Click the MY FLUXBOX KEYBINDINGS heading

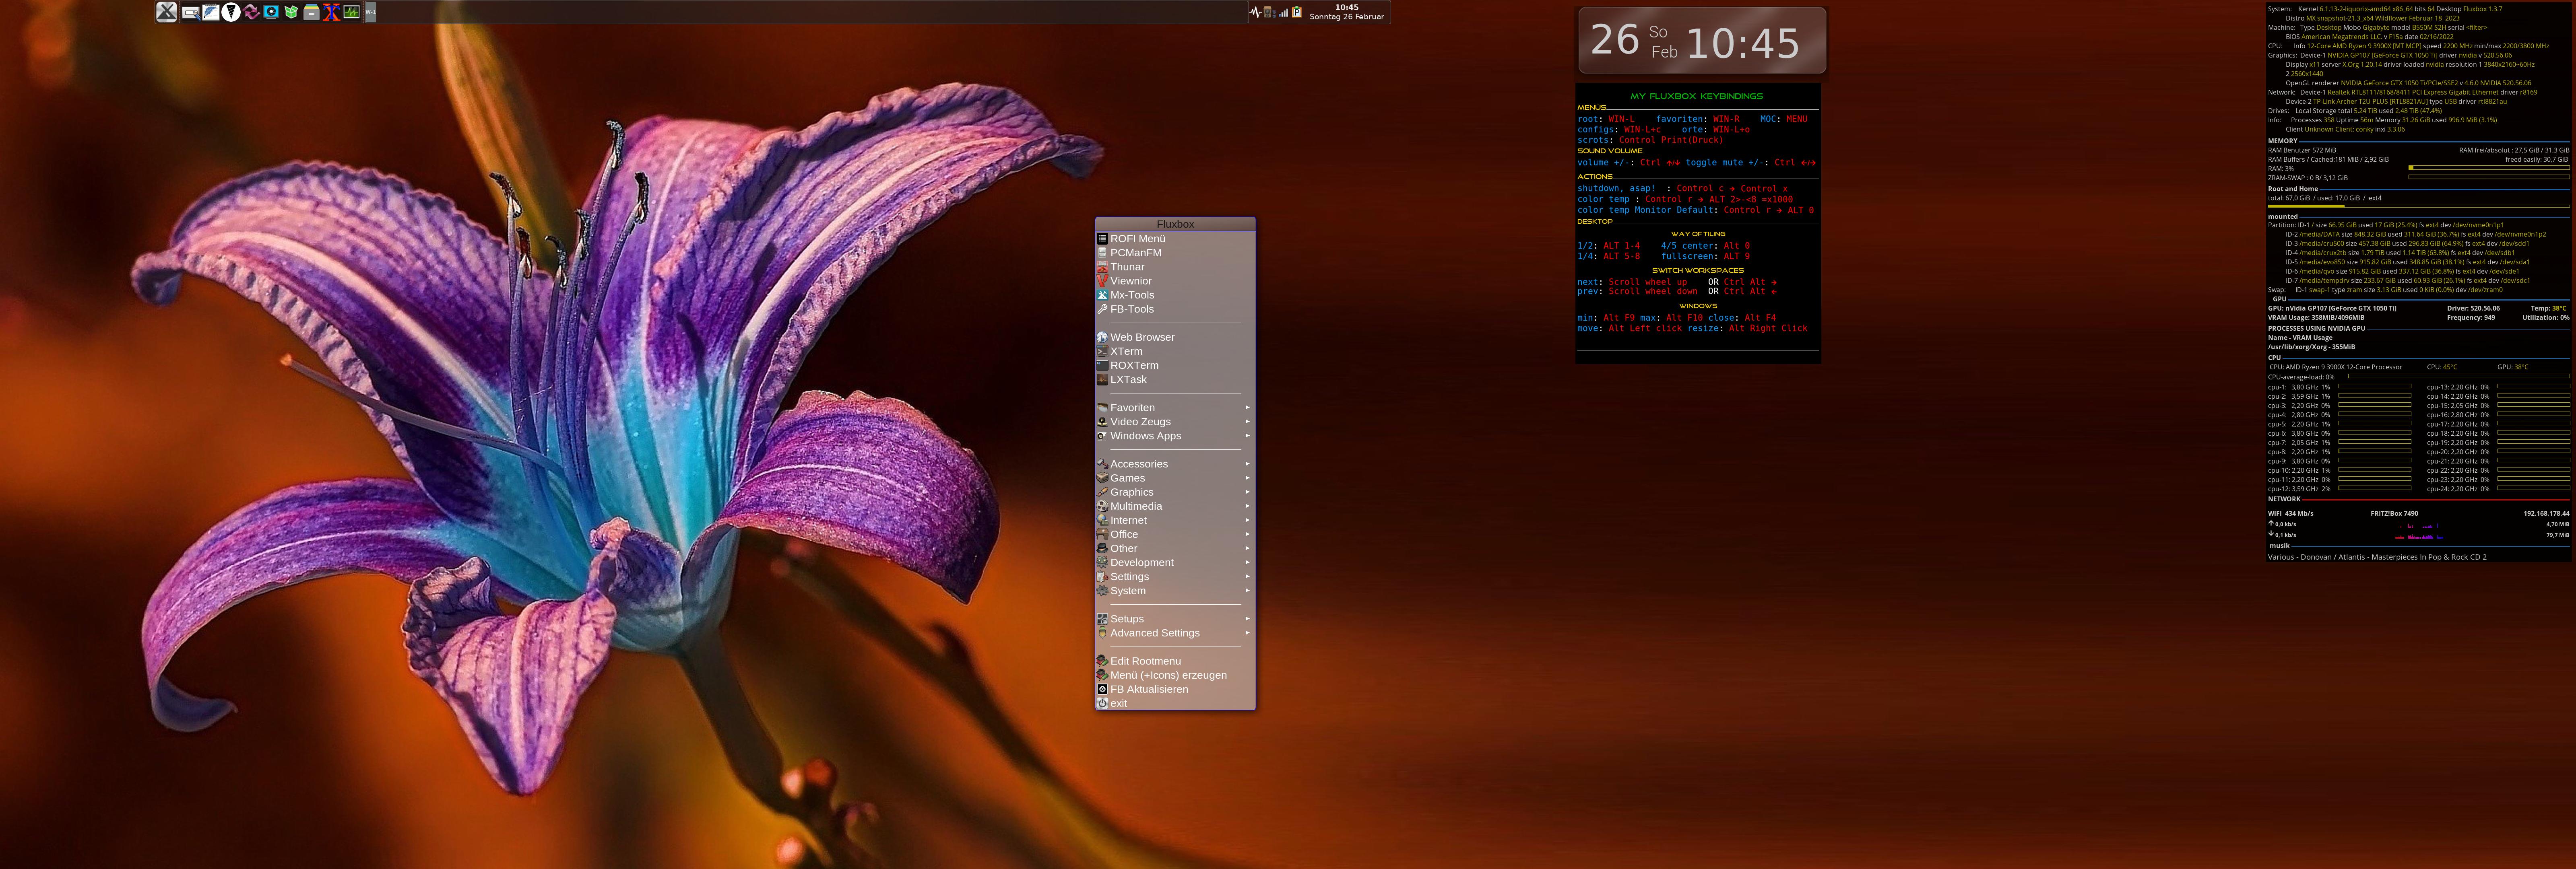pyautogui.click(x=1697, y=96)
